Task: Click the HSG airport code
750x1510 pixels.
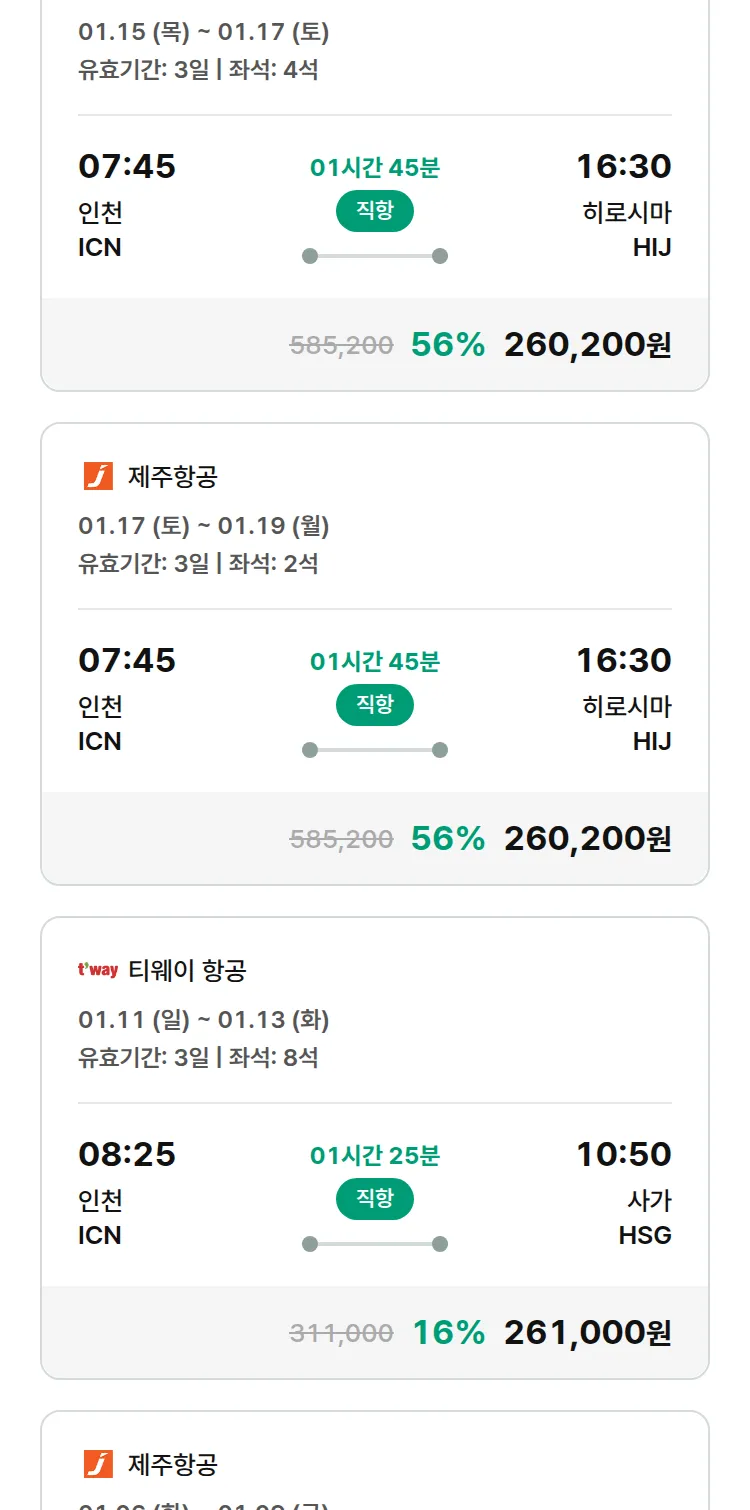Action: click(645, 1236)
